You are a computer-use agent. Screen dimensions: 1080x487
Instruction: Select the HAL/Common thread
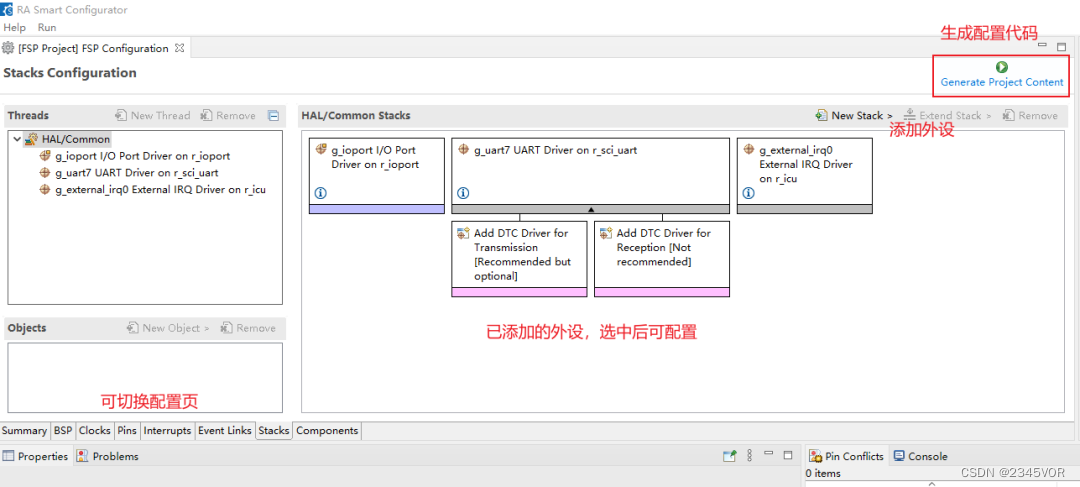tap(67, 139)
